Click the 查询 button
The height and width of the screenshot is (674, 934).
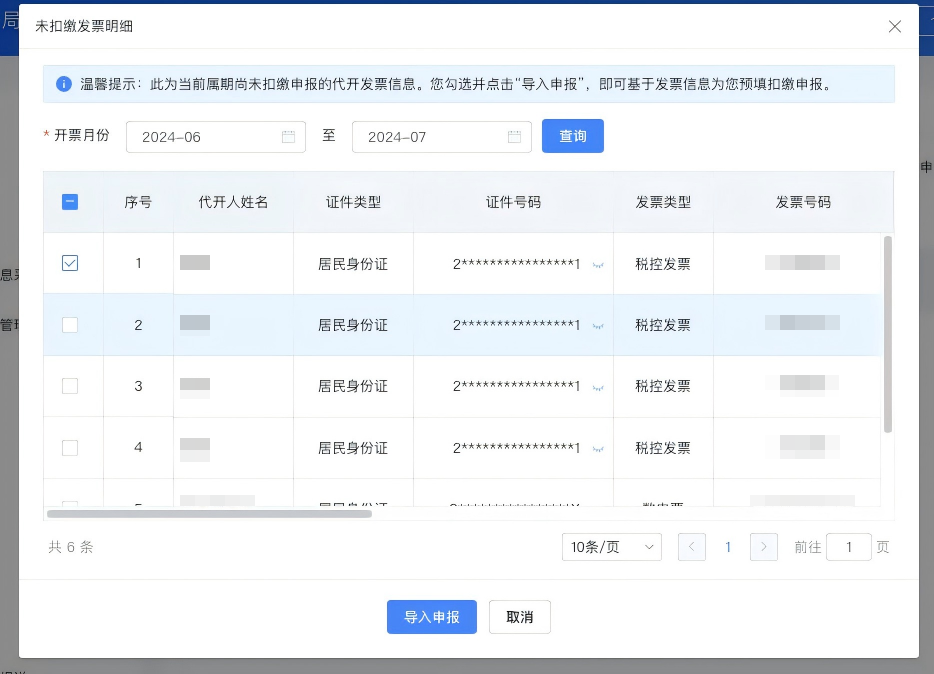pyautogui.click(x=573, y=136)
